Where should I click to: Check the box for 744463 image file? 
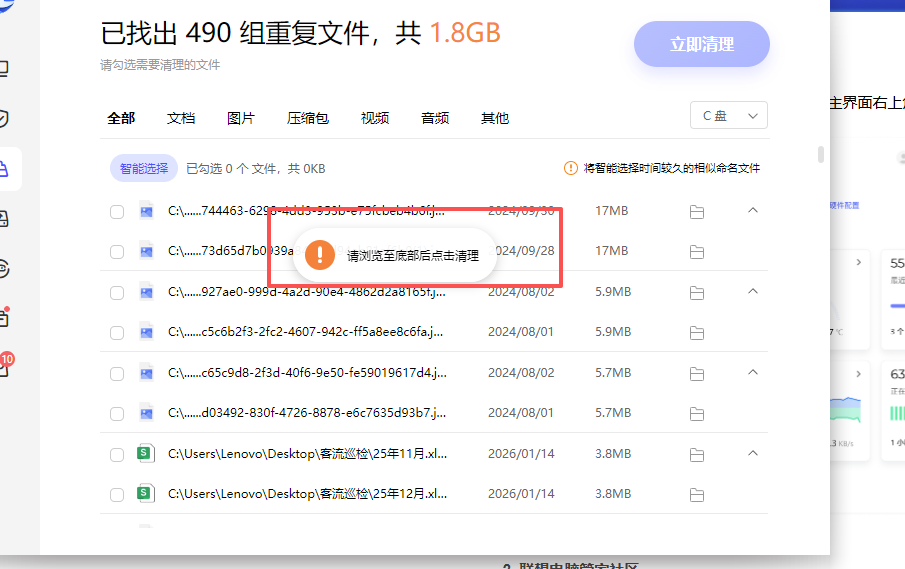[x=117, y=212]
